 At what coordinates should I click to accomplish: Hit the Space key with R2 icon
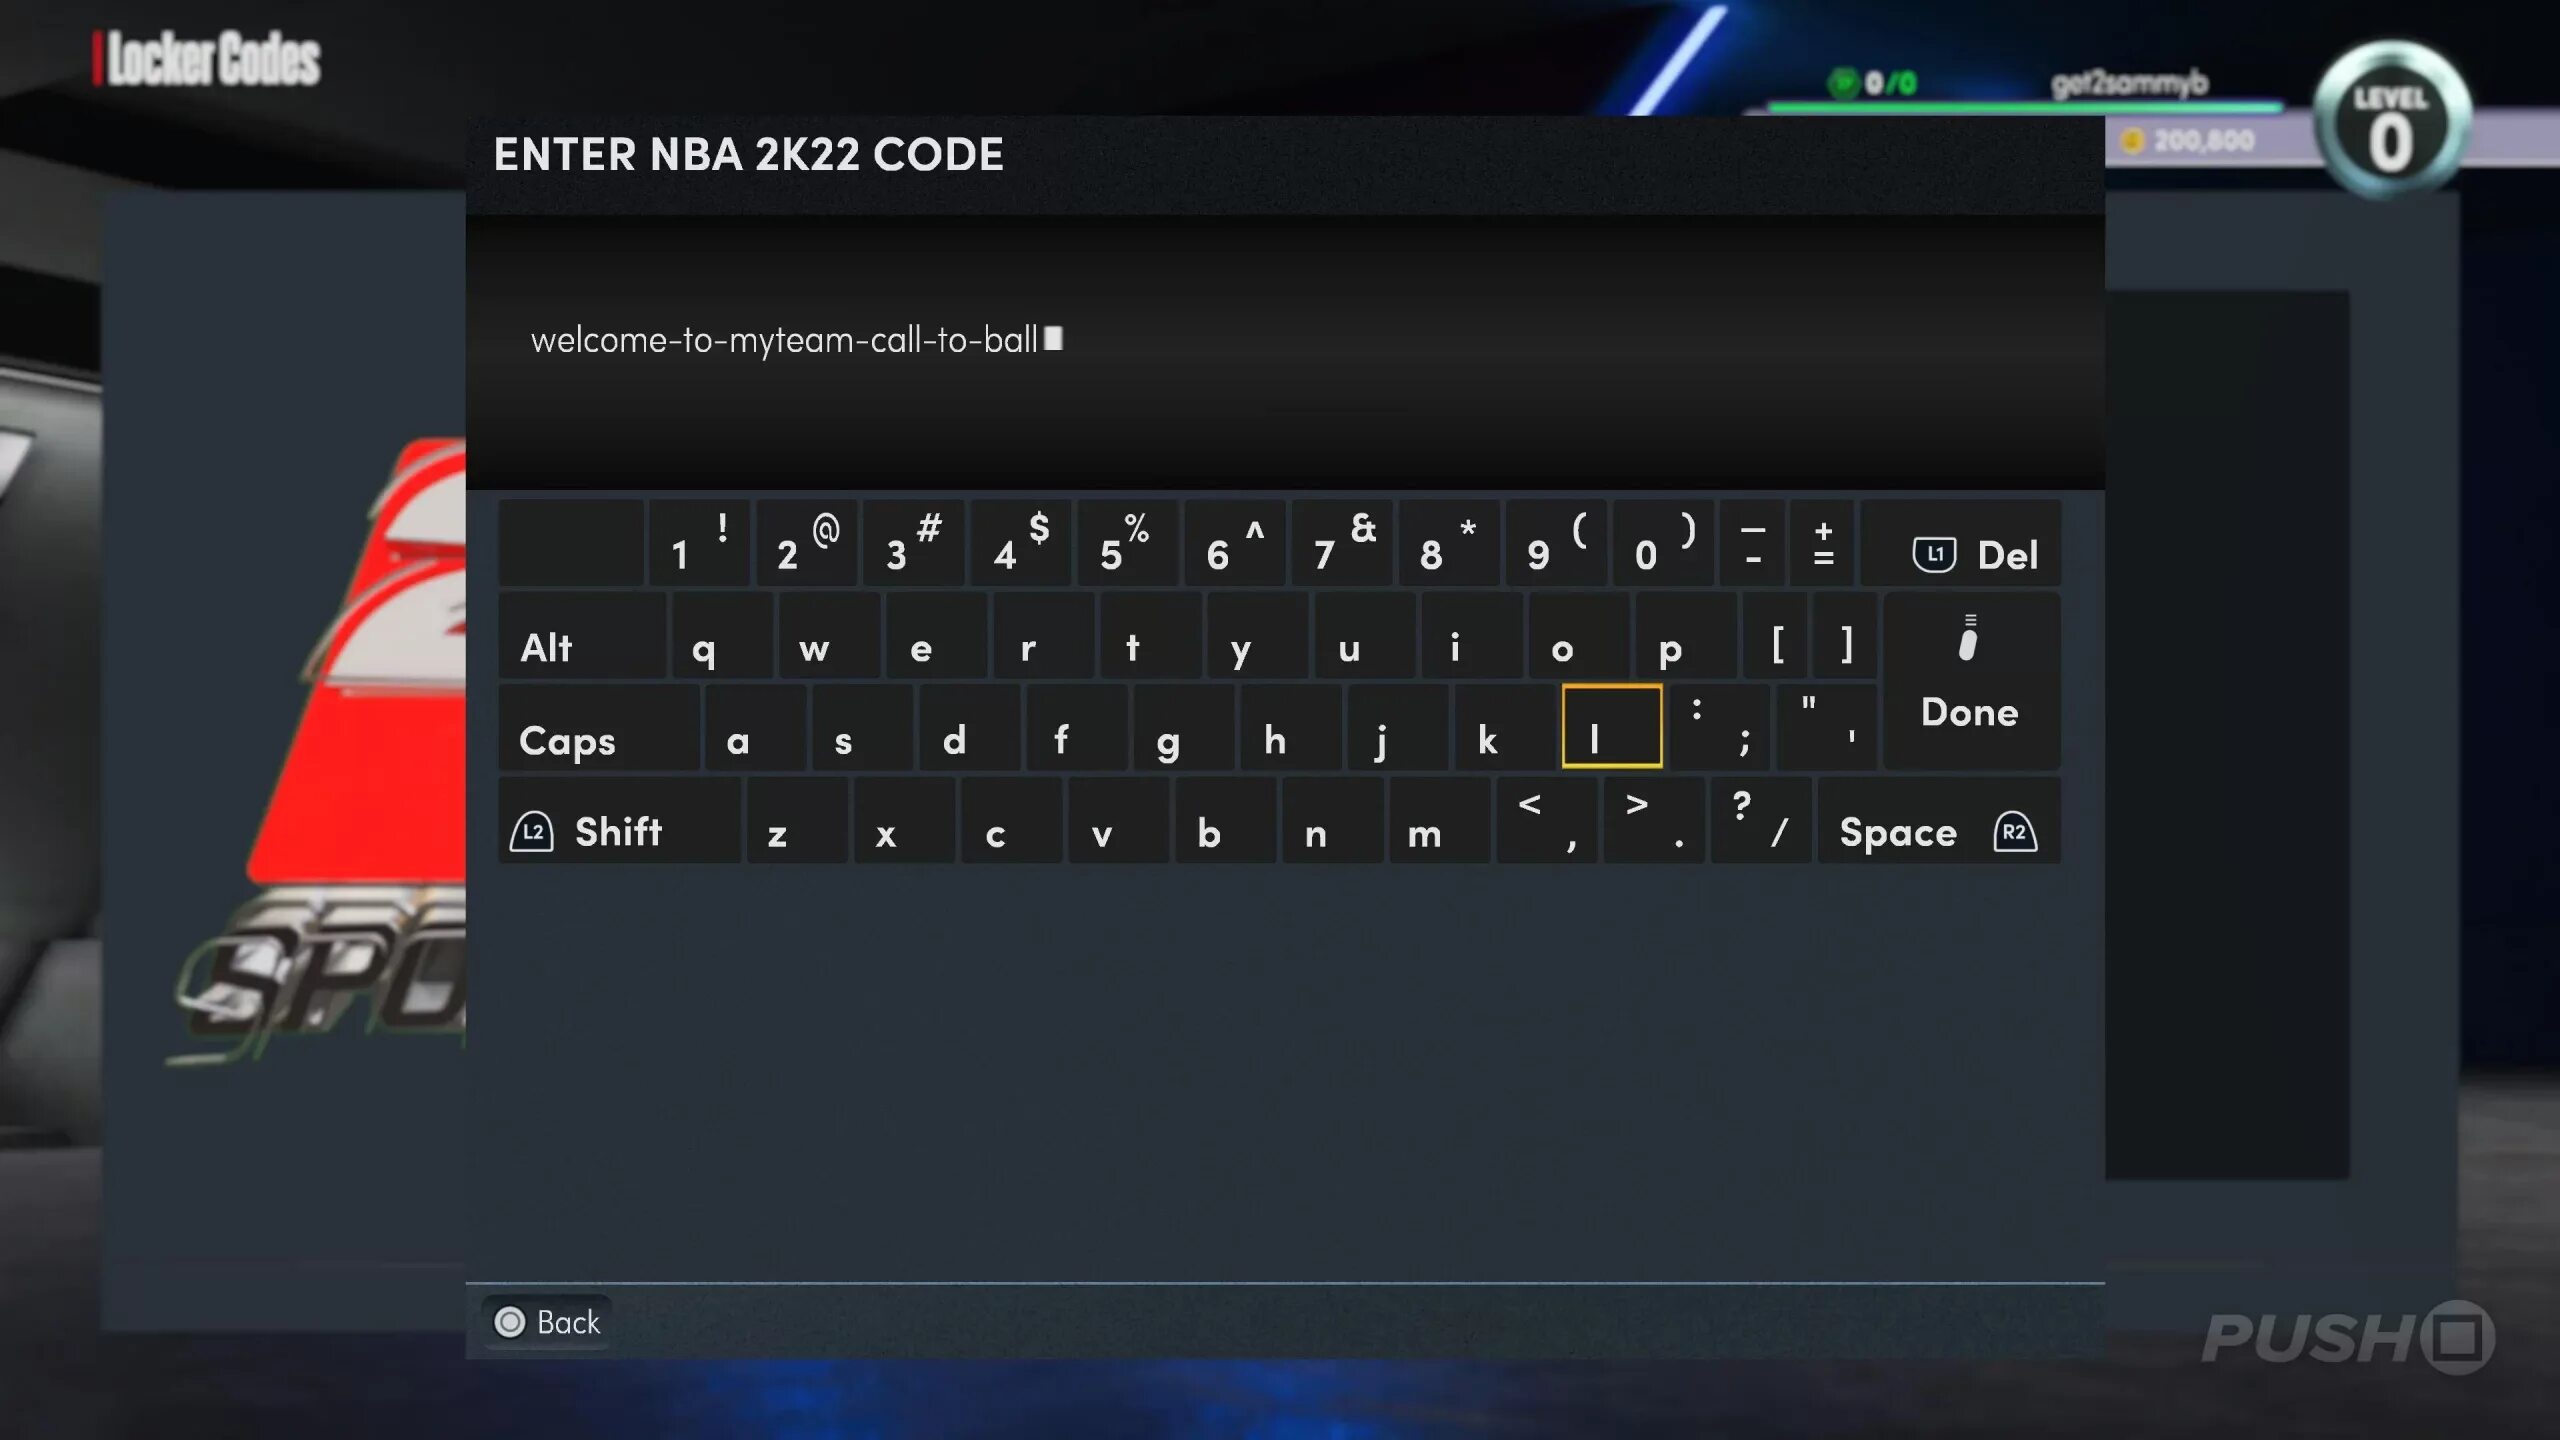click(1938, 820)
